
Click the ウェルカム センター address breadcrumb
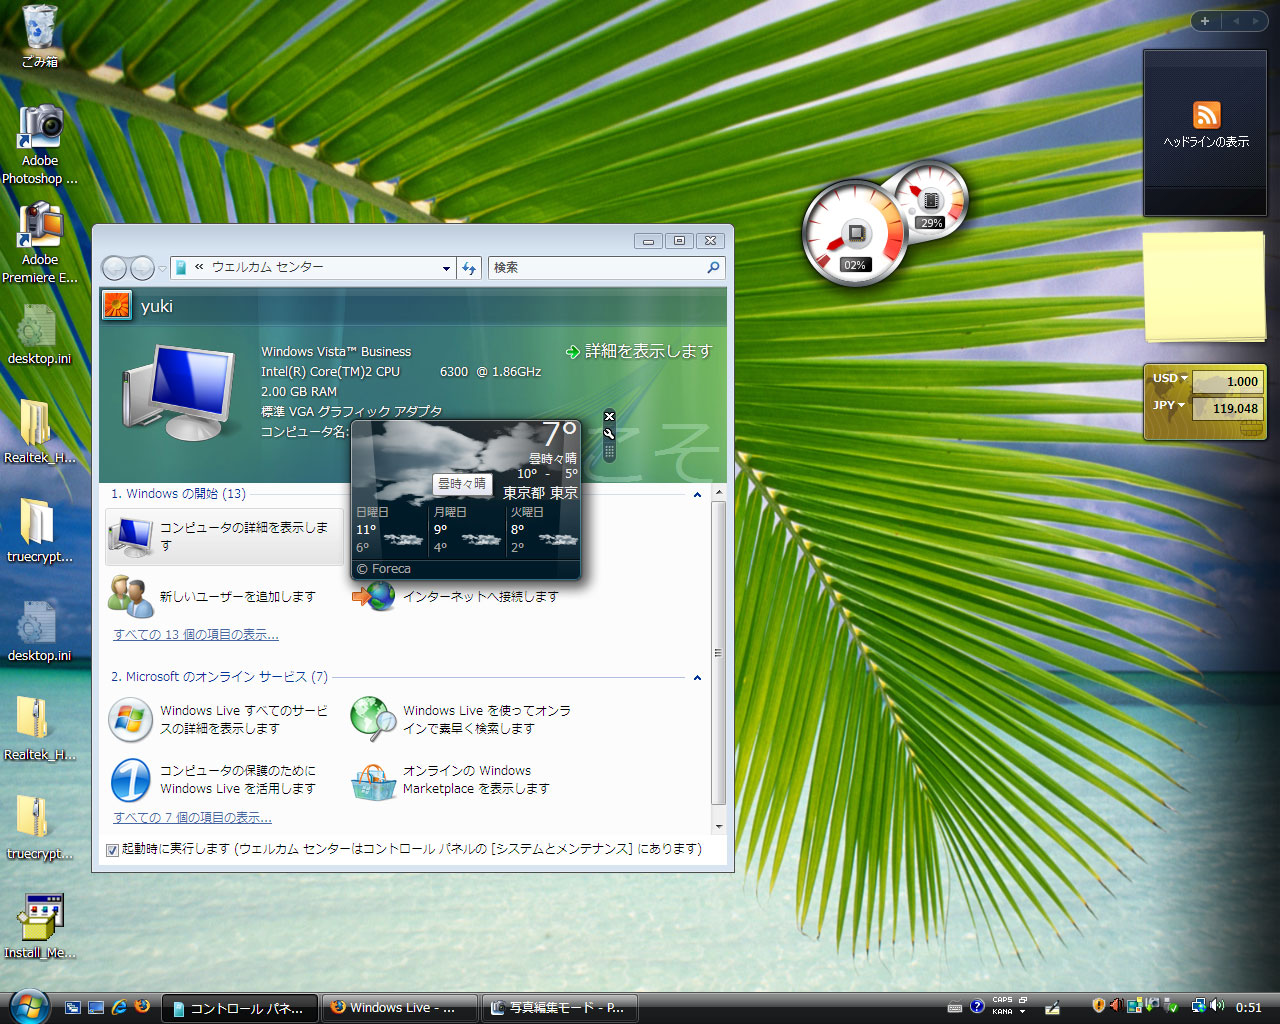pyautogui.click(x=267, y=267)
